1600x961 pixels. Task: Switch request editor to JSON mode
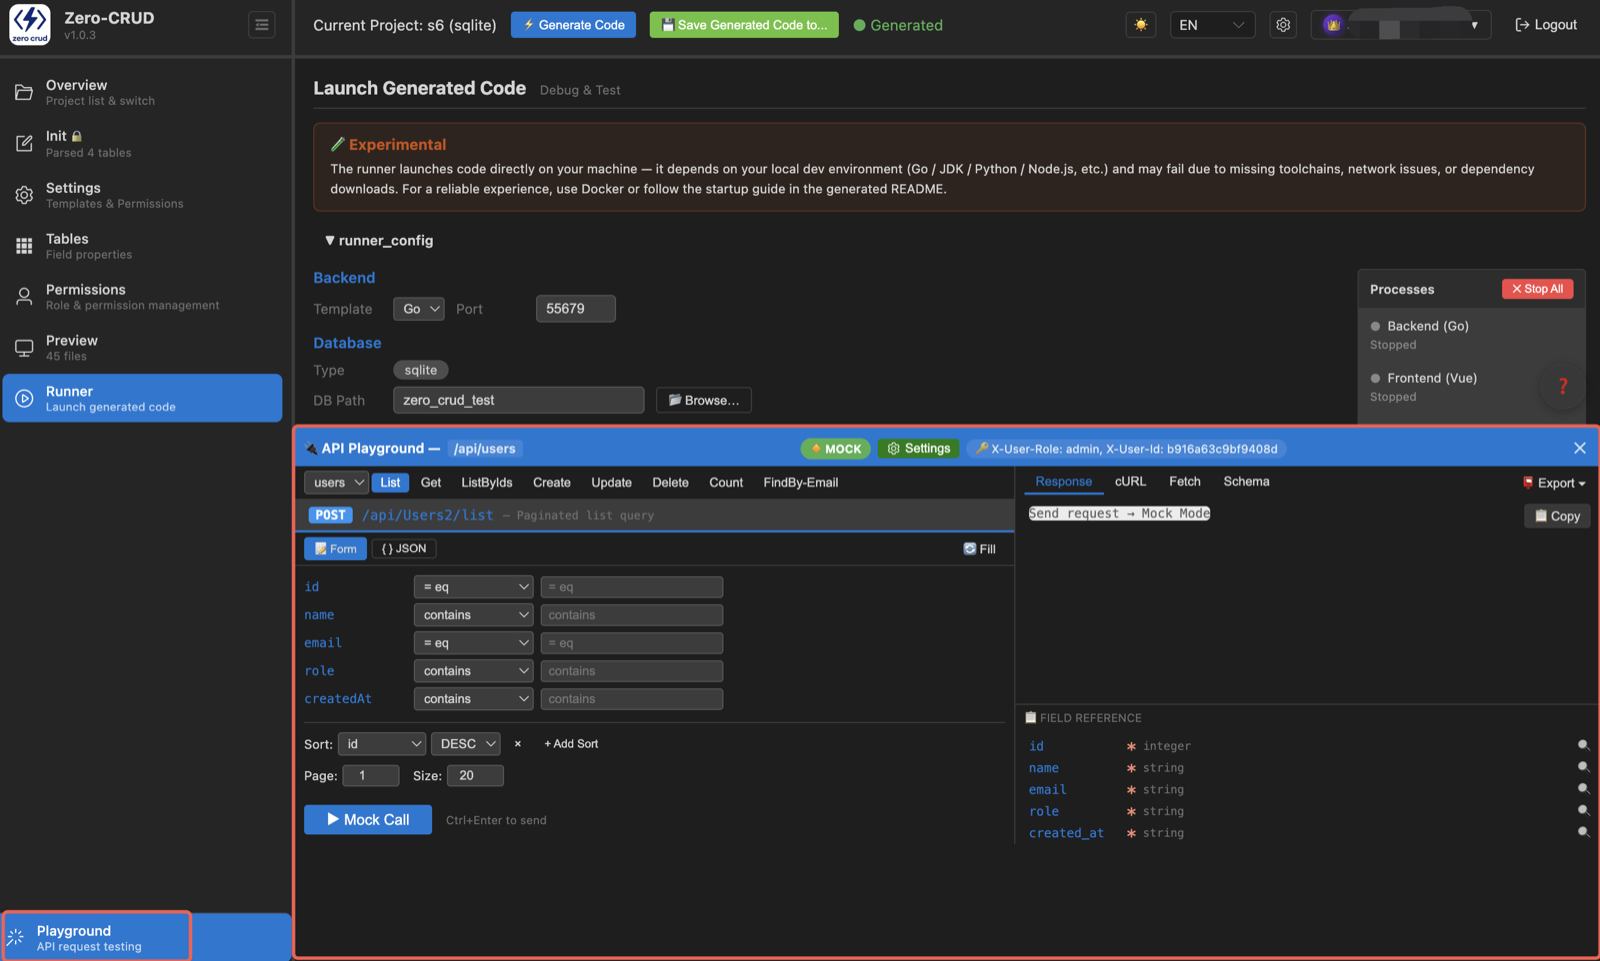pyautogui.click(x=404, y=548)
